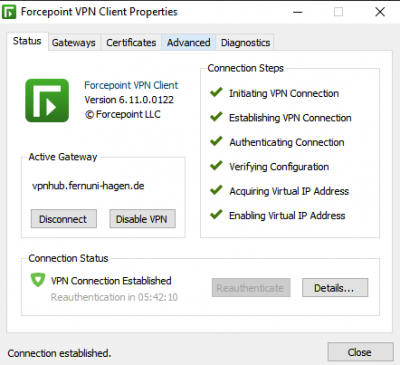Click checkmark beside Acquiring Virtual IP Address

(216, 190)
